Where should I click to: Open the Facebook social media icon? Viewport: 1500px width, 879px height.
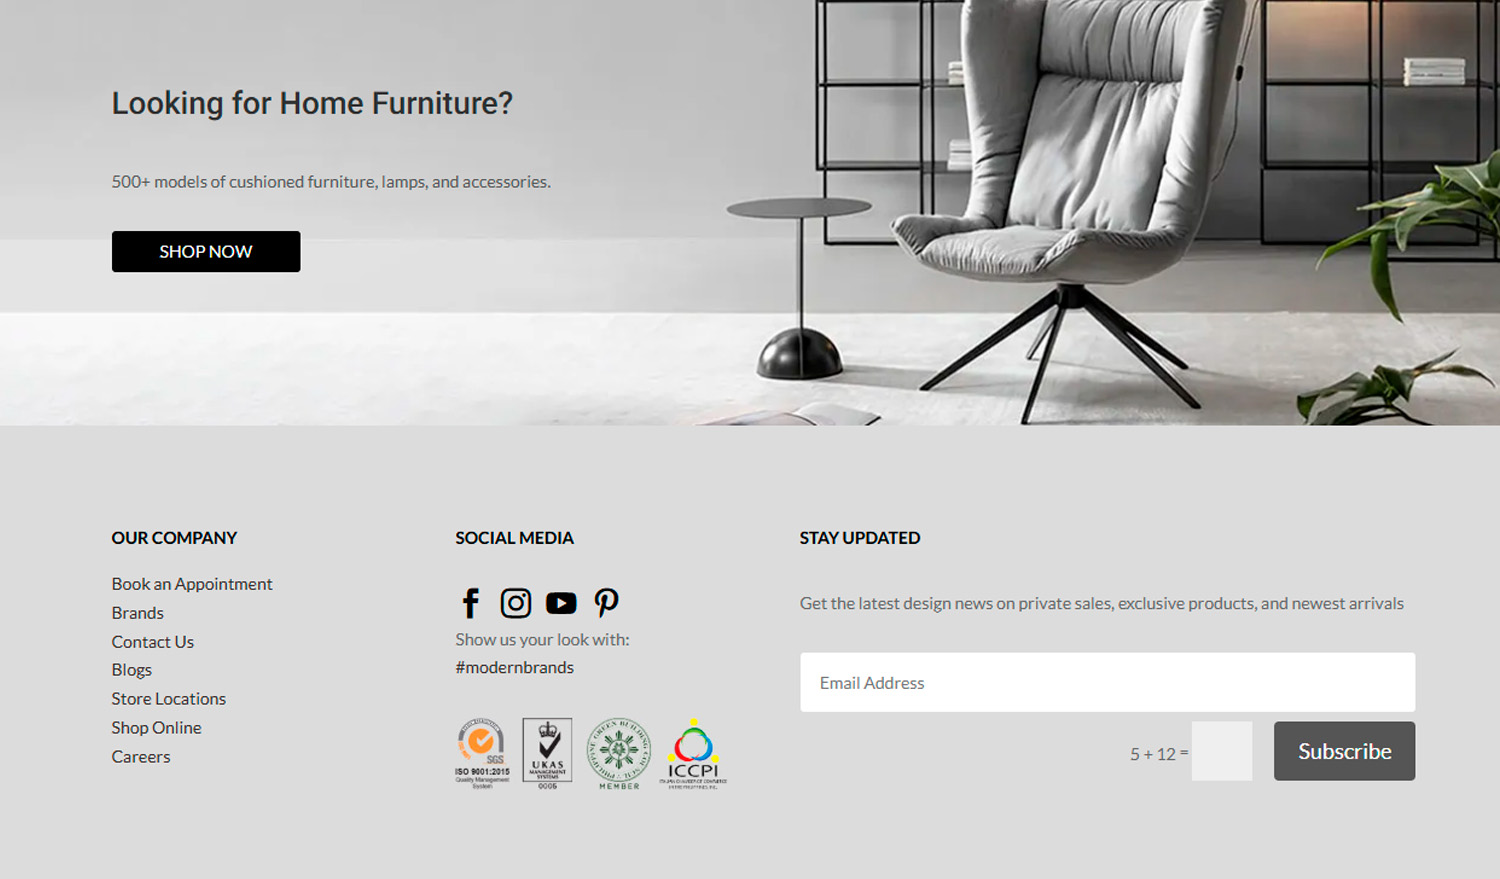pyautogui.click(x=471, y=603)
